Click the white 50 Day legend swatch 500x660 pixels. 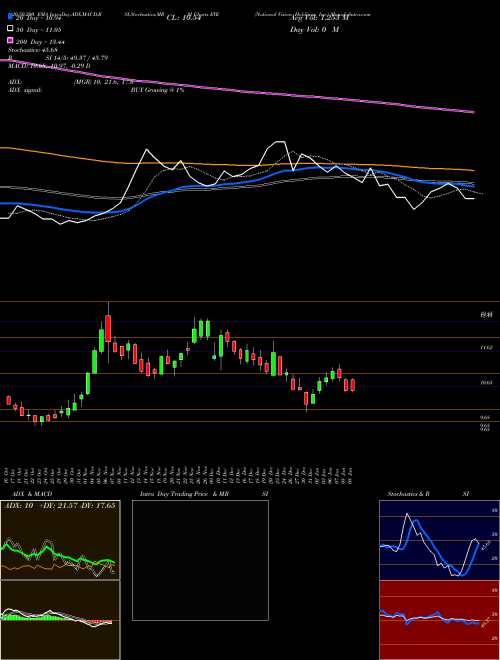[x=11, y=29]
